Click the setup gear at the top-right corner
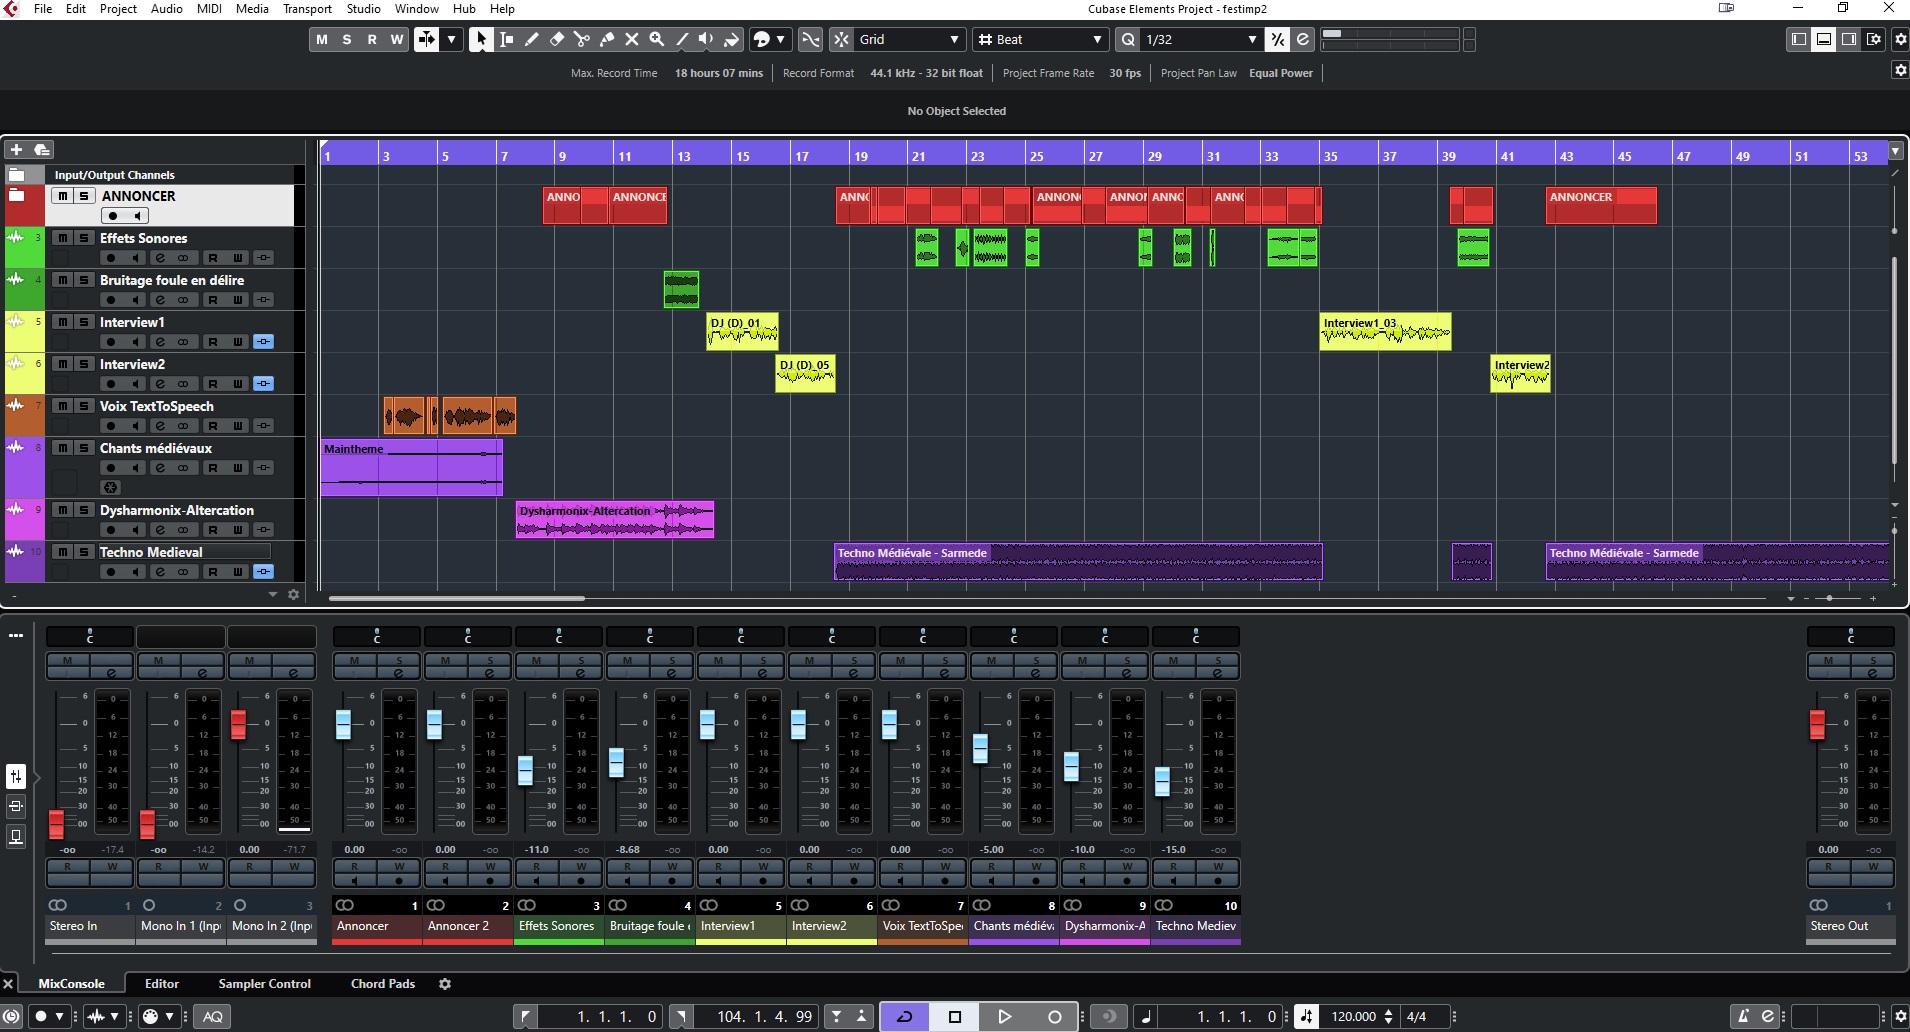 tap(1901, 39)
